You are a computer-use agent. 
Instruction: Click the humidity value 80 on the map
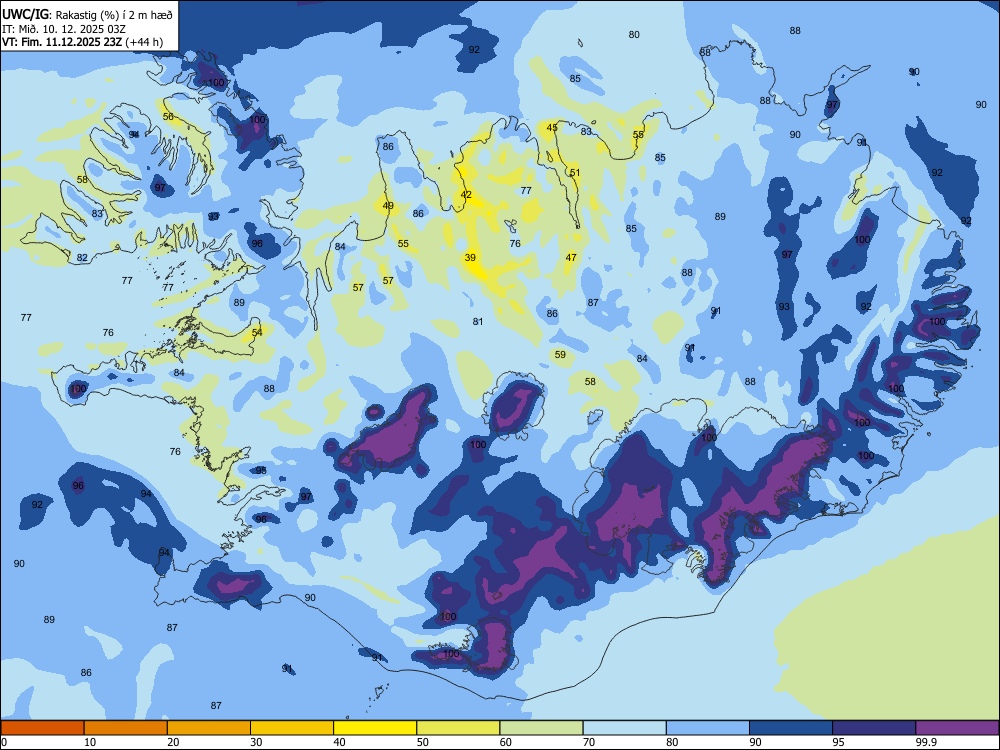click(x=634, y=34)
